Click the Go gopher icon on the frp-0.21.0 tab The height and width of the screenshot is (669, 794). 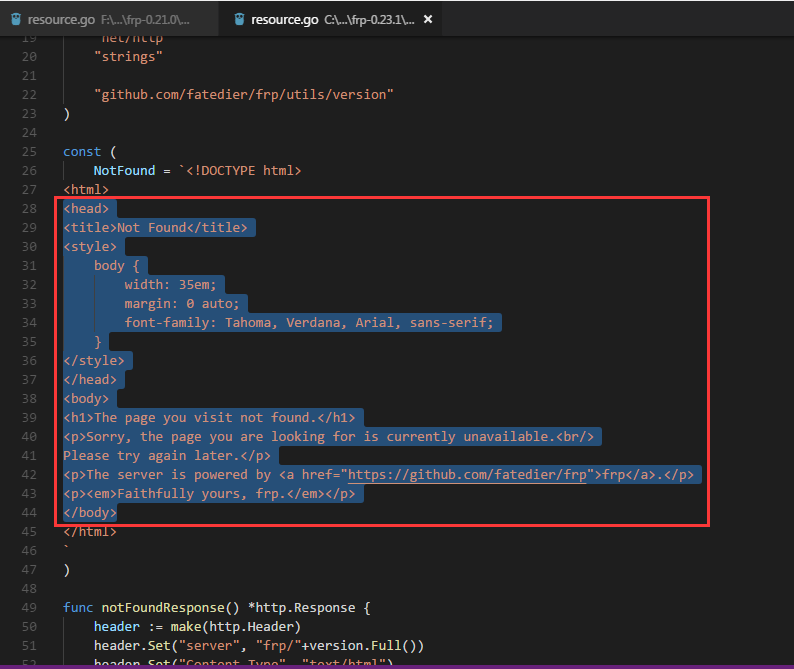point(15,19)
